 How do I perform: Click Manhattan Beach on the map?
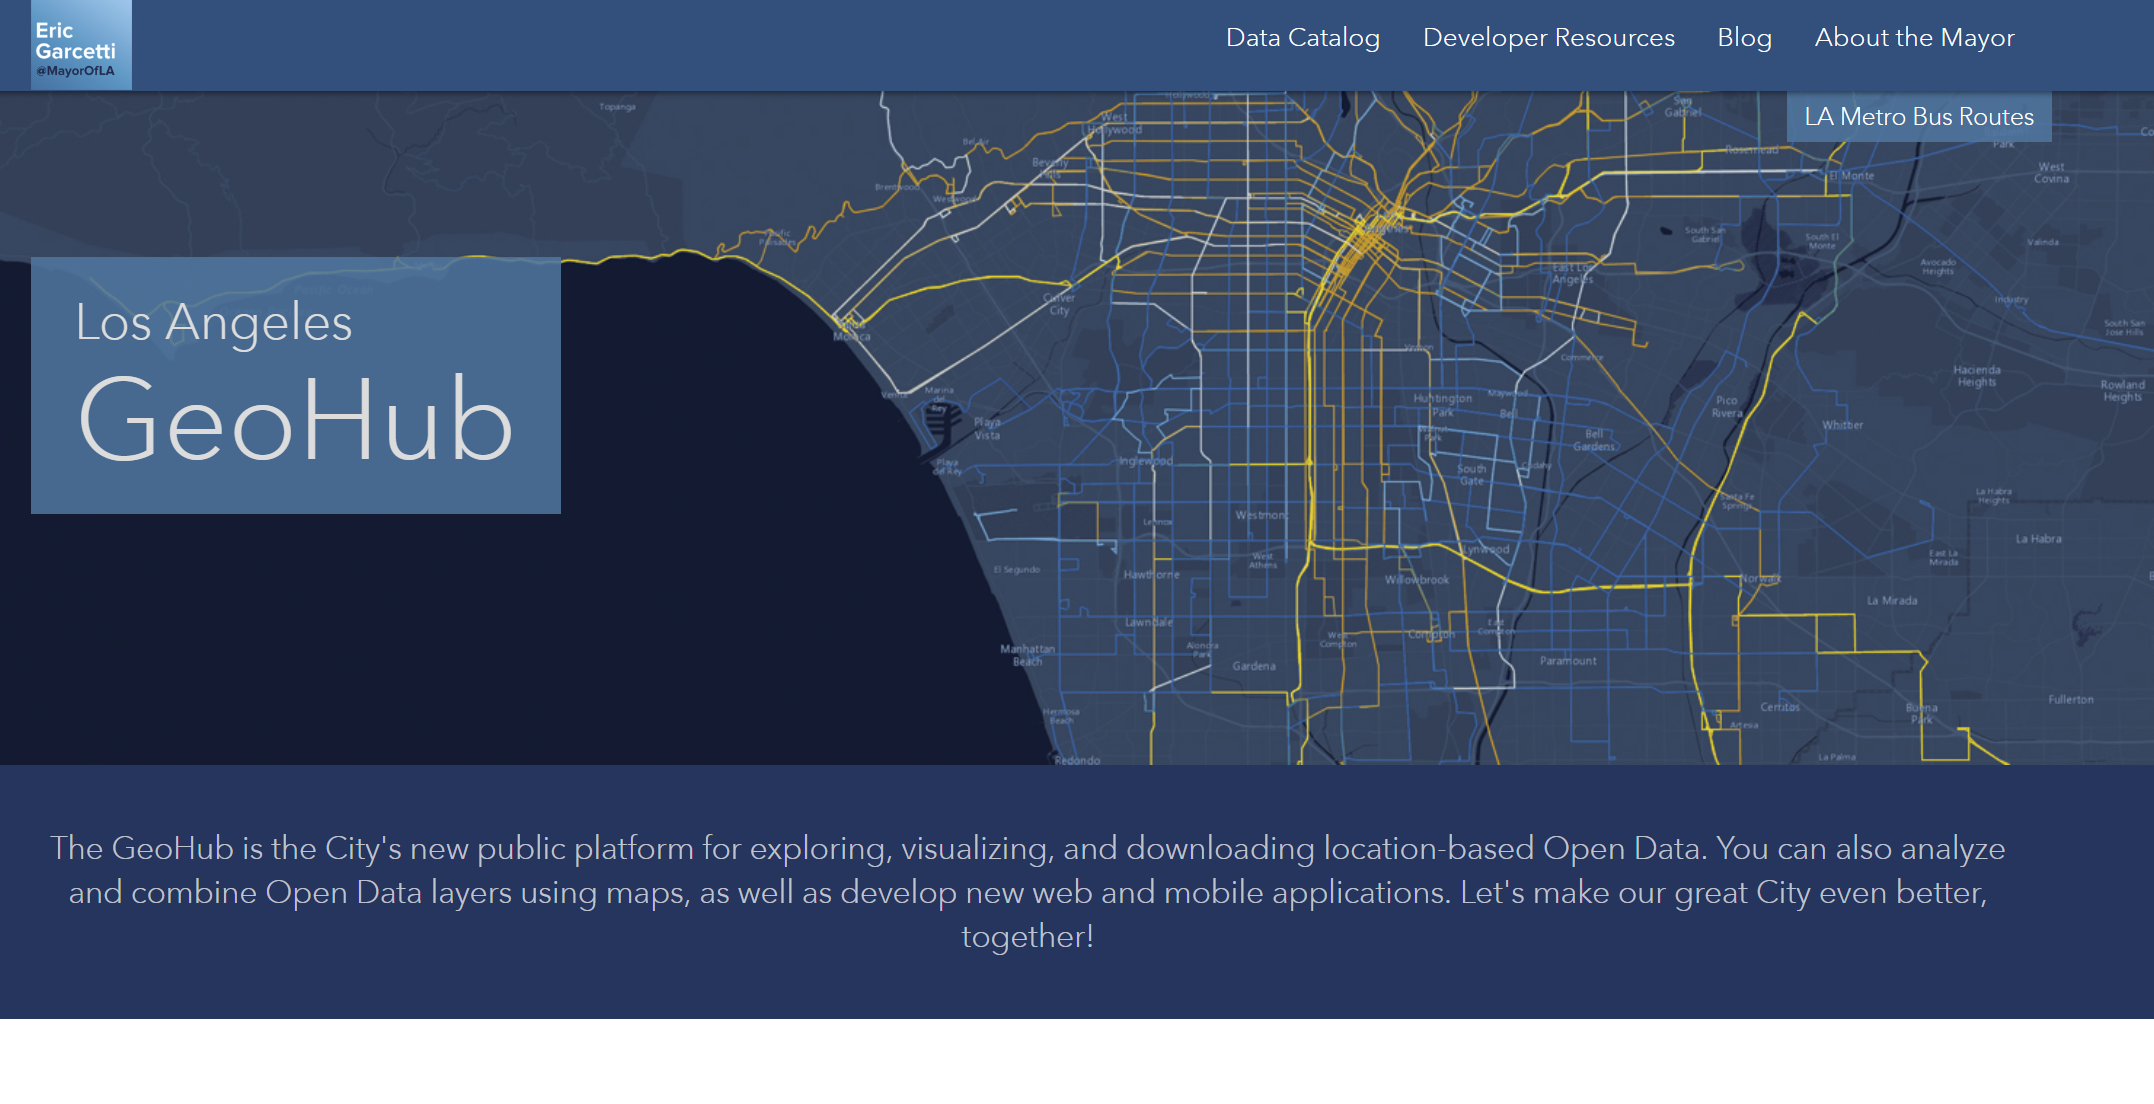pyautogui.click(x=1027, y=655)
